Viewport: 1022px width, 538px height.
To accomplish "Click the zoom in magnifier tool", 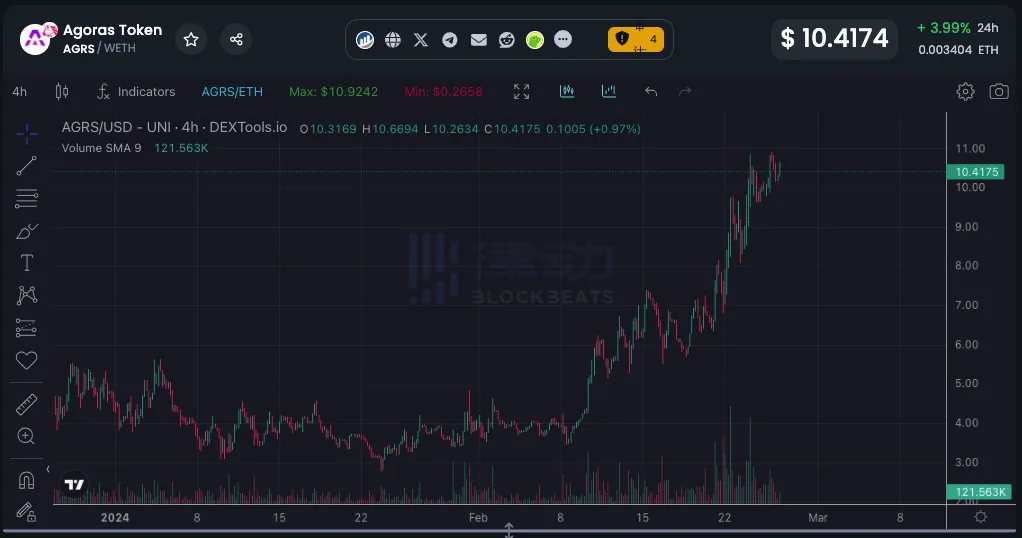I will coord(27,436).
